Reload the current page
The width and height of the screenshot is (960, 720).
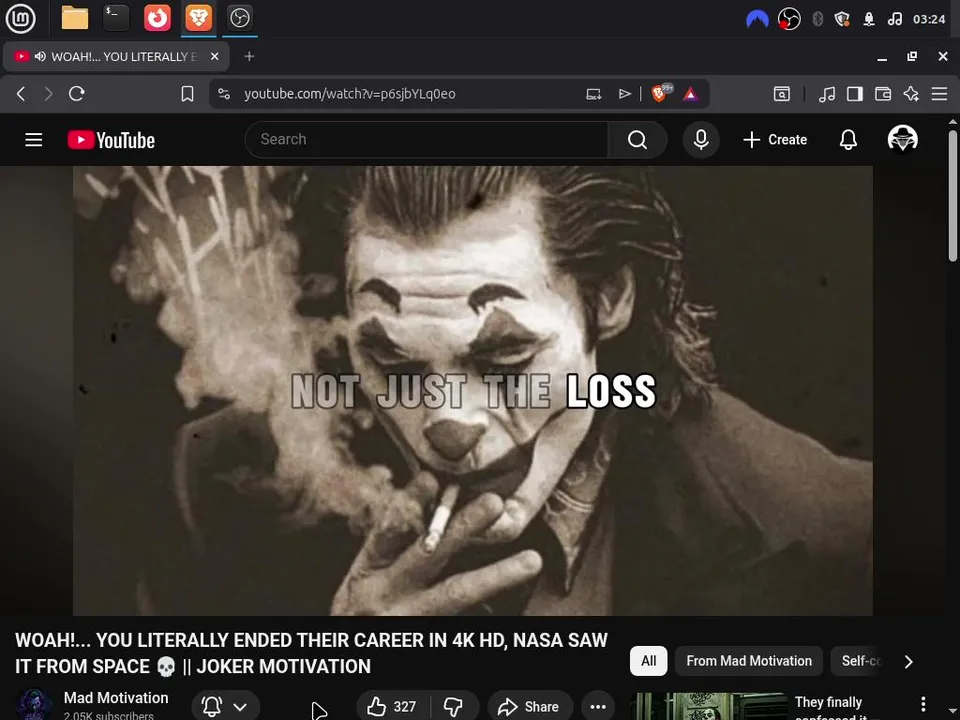click(x=77, y=94)
